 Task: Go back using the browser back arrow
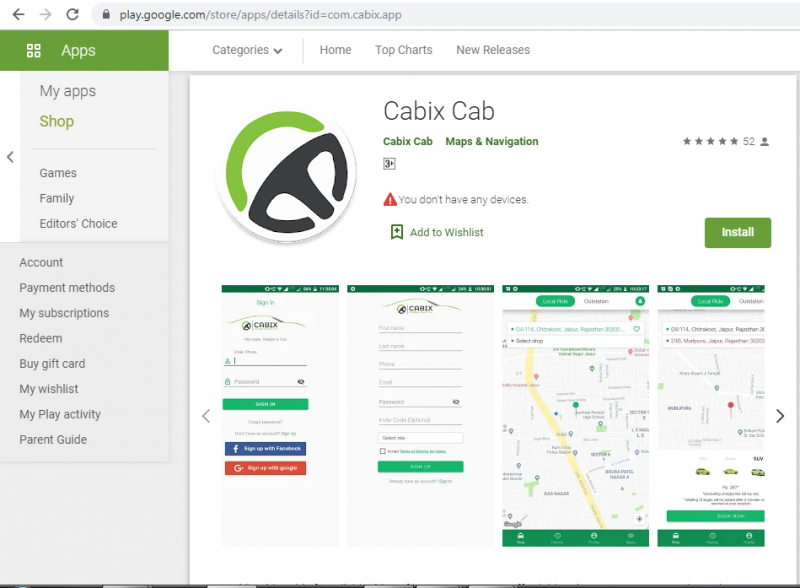click(18, 14)
